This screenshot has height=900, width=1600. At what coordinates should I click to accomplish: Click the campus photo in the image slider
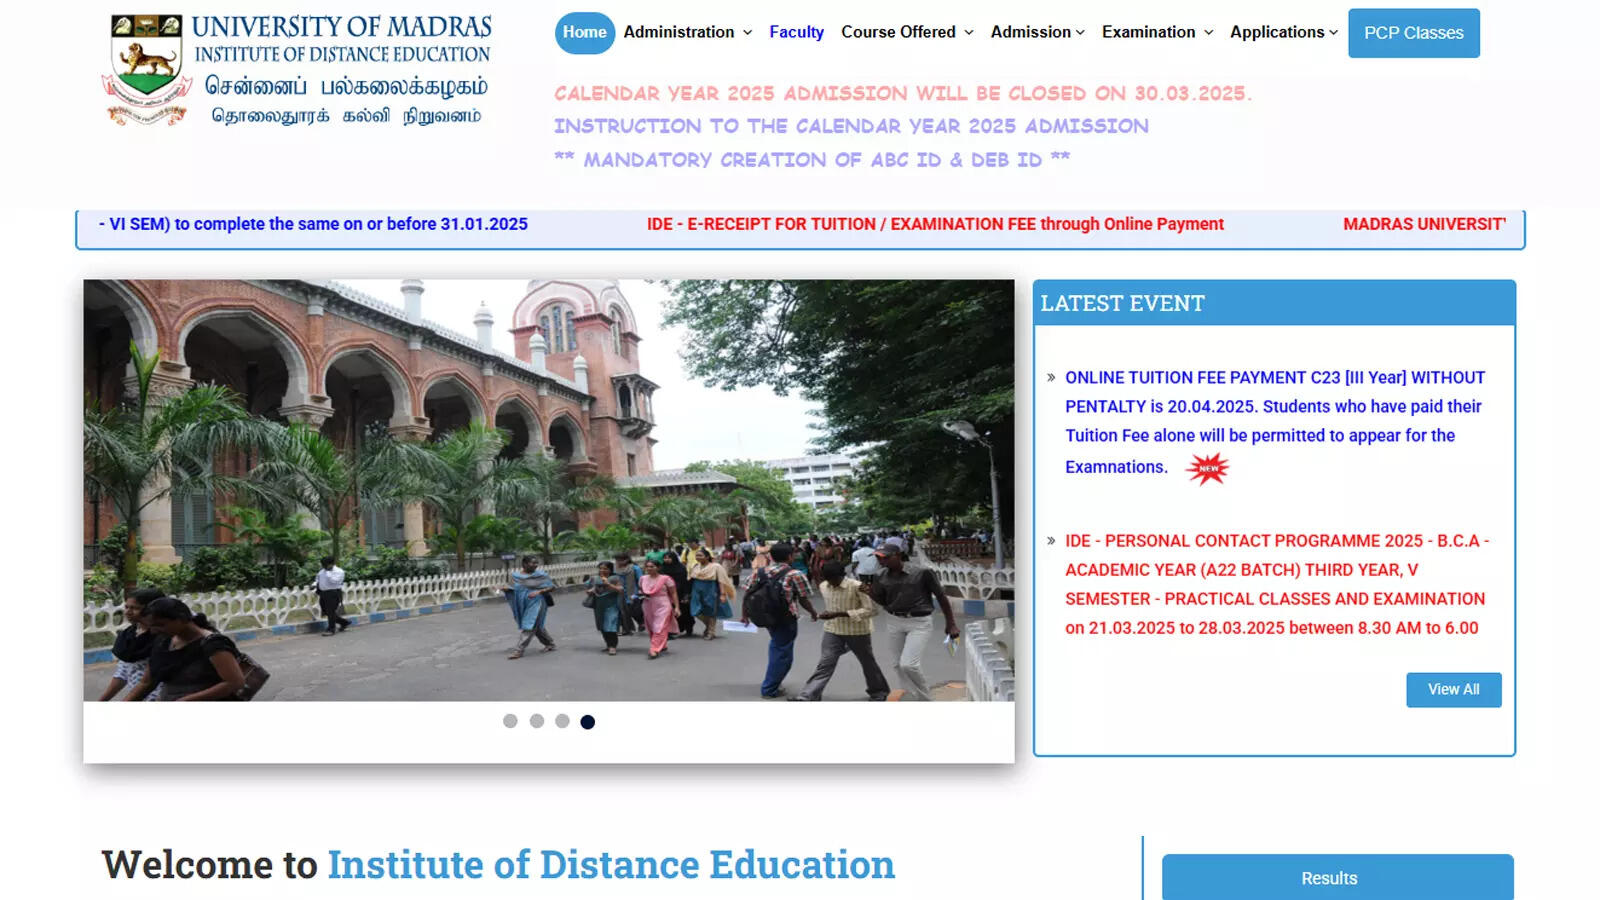click(550, 490)
